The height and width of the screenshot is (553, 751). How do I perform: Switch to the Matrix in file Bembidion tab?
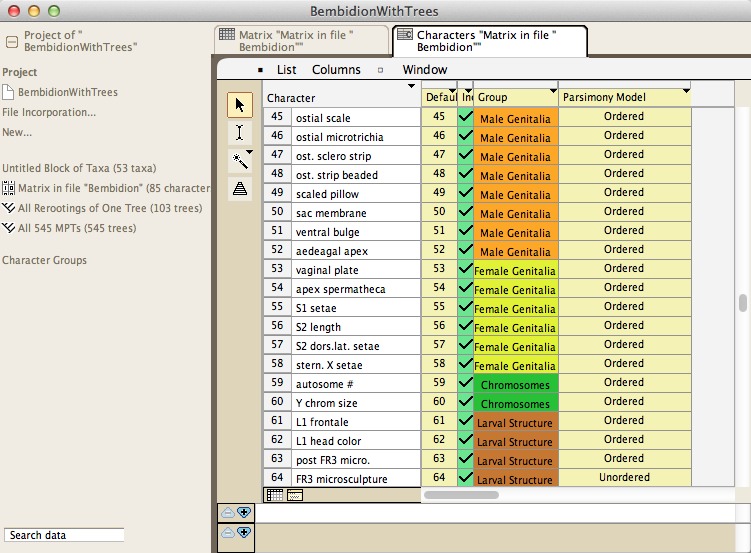tap(301, 40)
